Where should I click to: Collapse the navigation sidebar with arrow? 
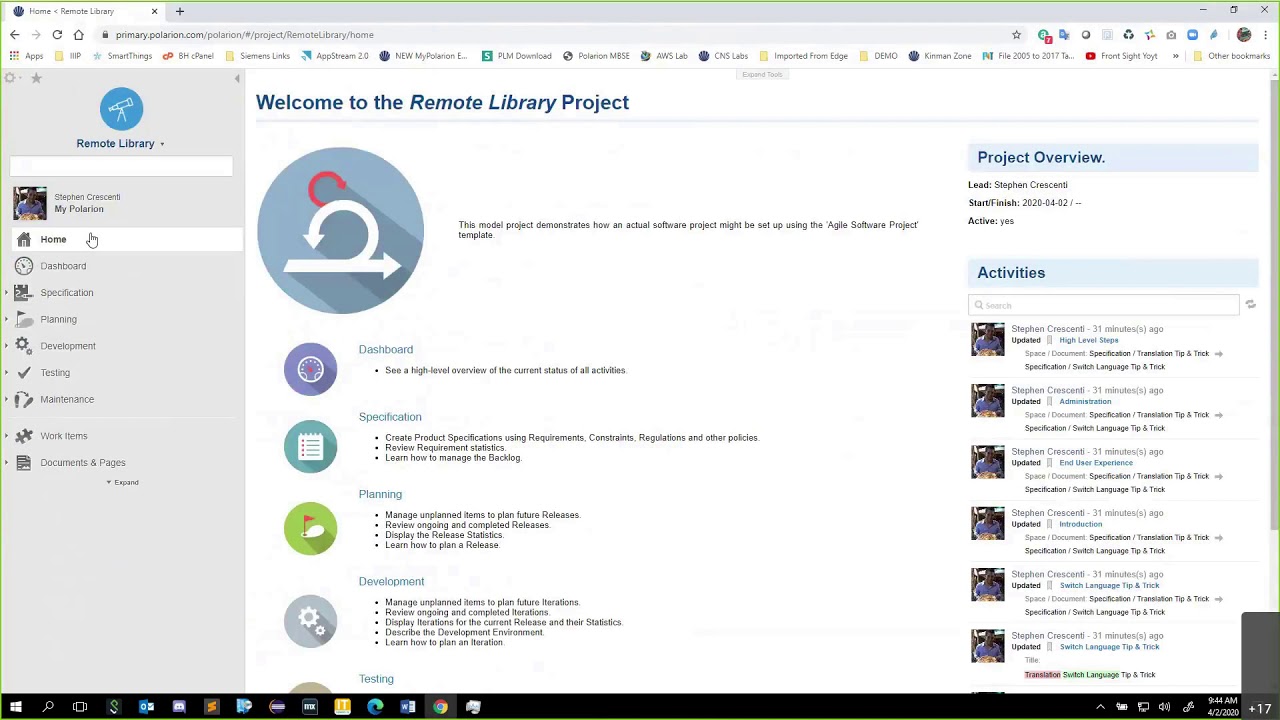237,78
